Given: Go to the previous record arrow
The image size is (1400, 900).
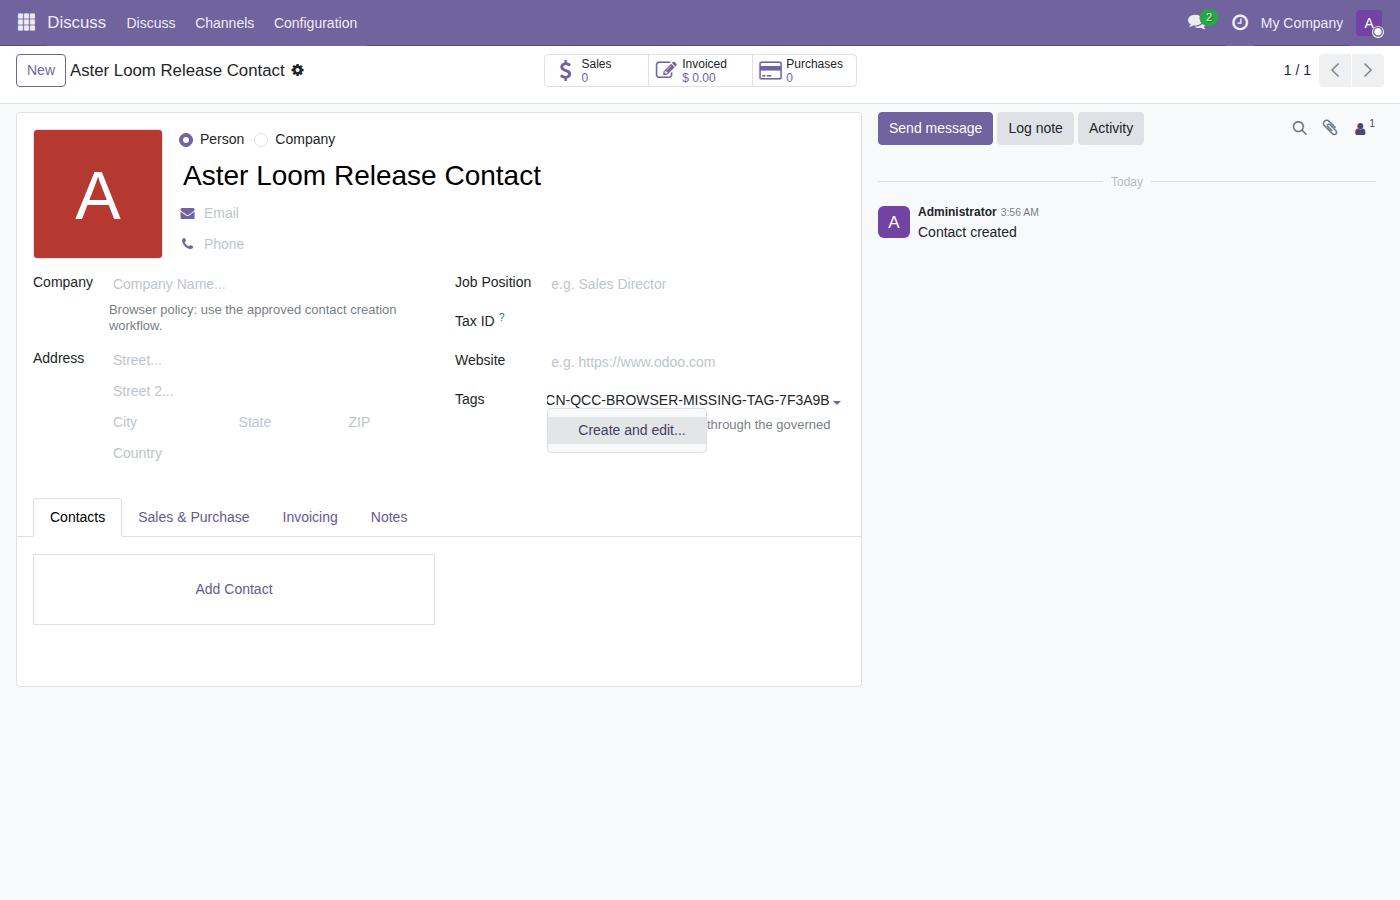Looking at the screenshot, I should tap(1335, 70).
